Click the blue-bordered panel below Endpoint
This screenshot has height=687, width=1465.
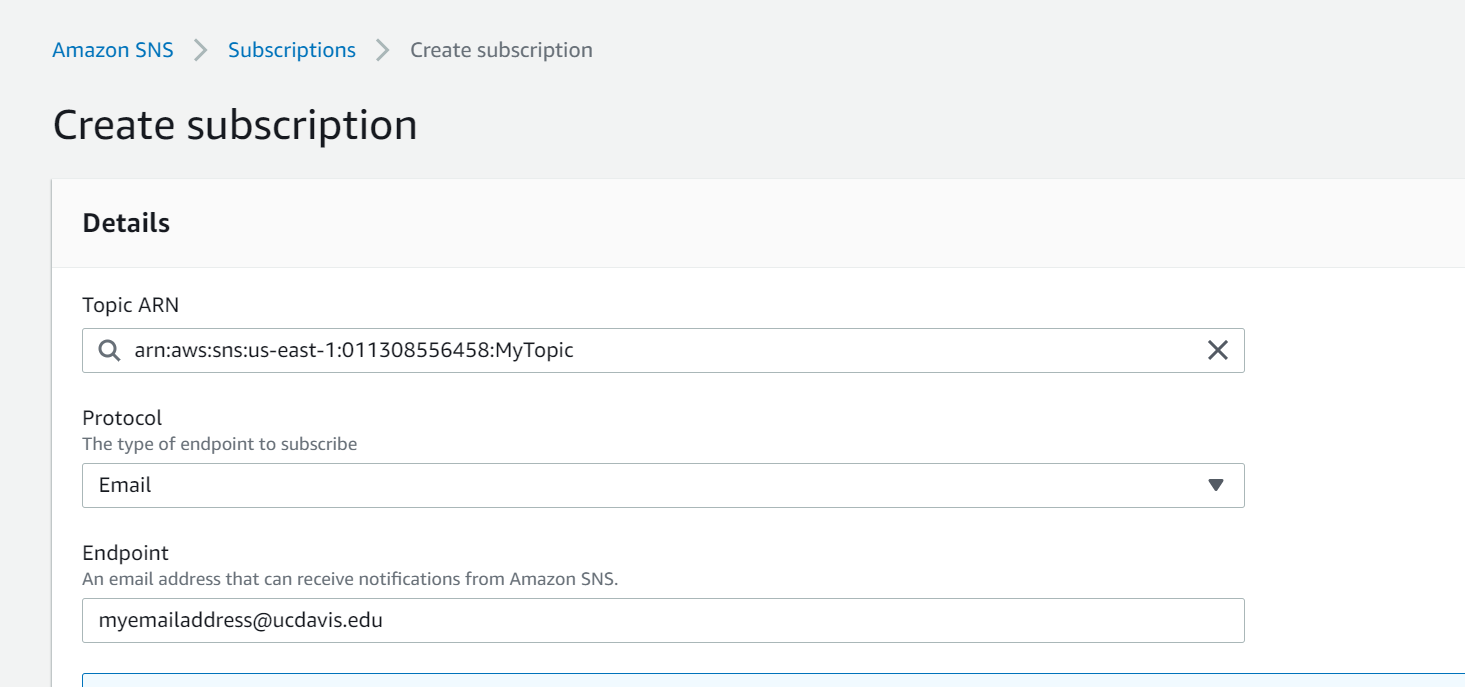(662, 682)
